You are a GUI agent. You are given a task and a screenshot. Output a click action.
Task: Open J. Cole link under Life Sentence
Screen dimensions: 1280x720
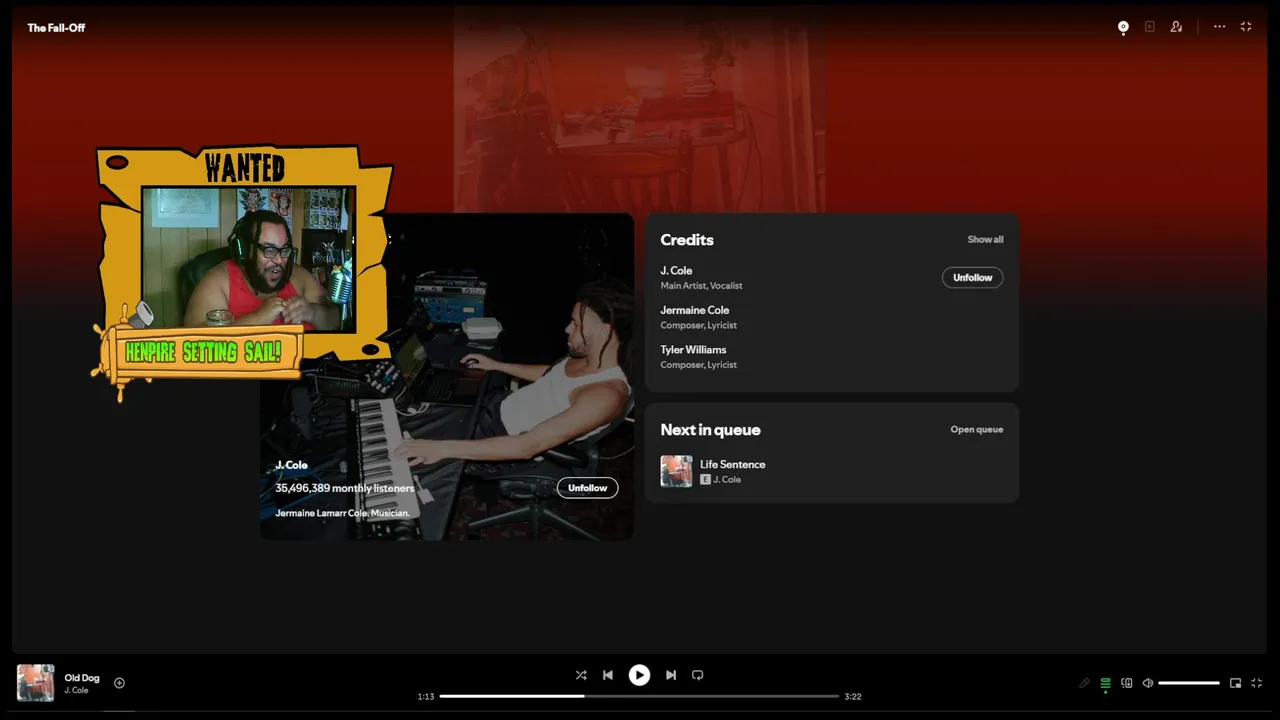[x=727, y=479]
